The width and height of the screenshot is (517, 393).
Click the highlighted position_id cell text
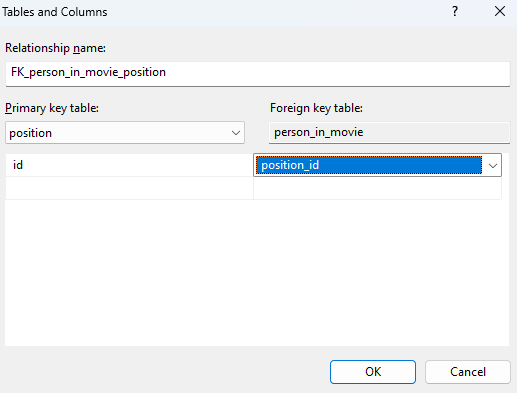pyautogui.click(x=290, y=165)
